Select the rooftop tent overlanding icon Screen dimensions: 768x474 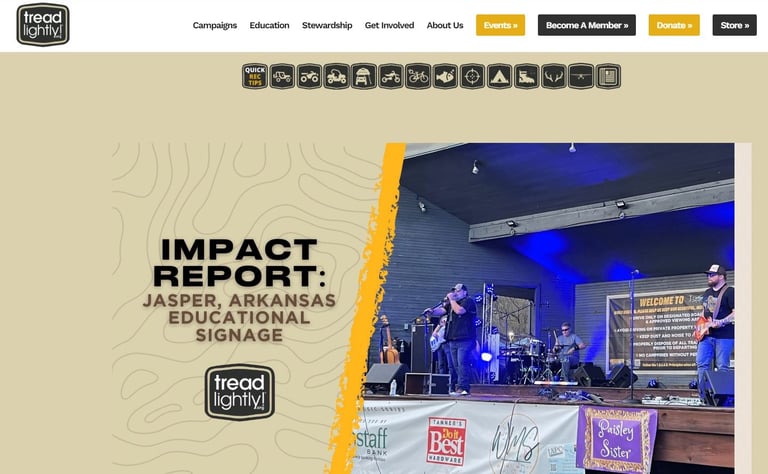tap(363, 76)
